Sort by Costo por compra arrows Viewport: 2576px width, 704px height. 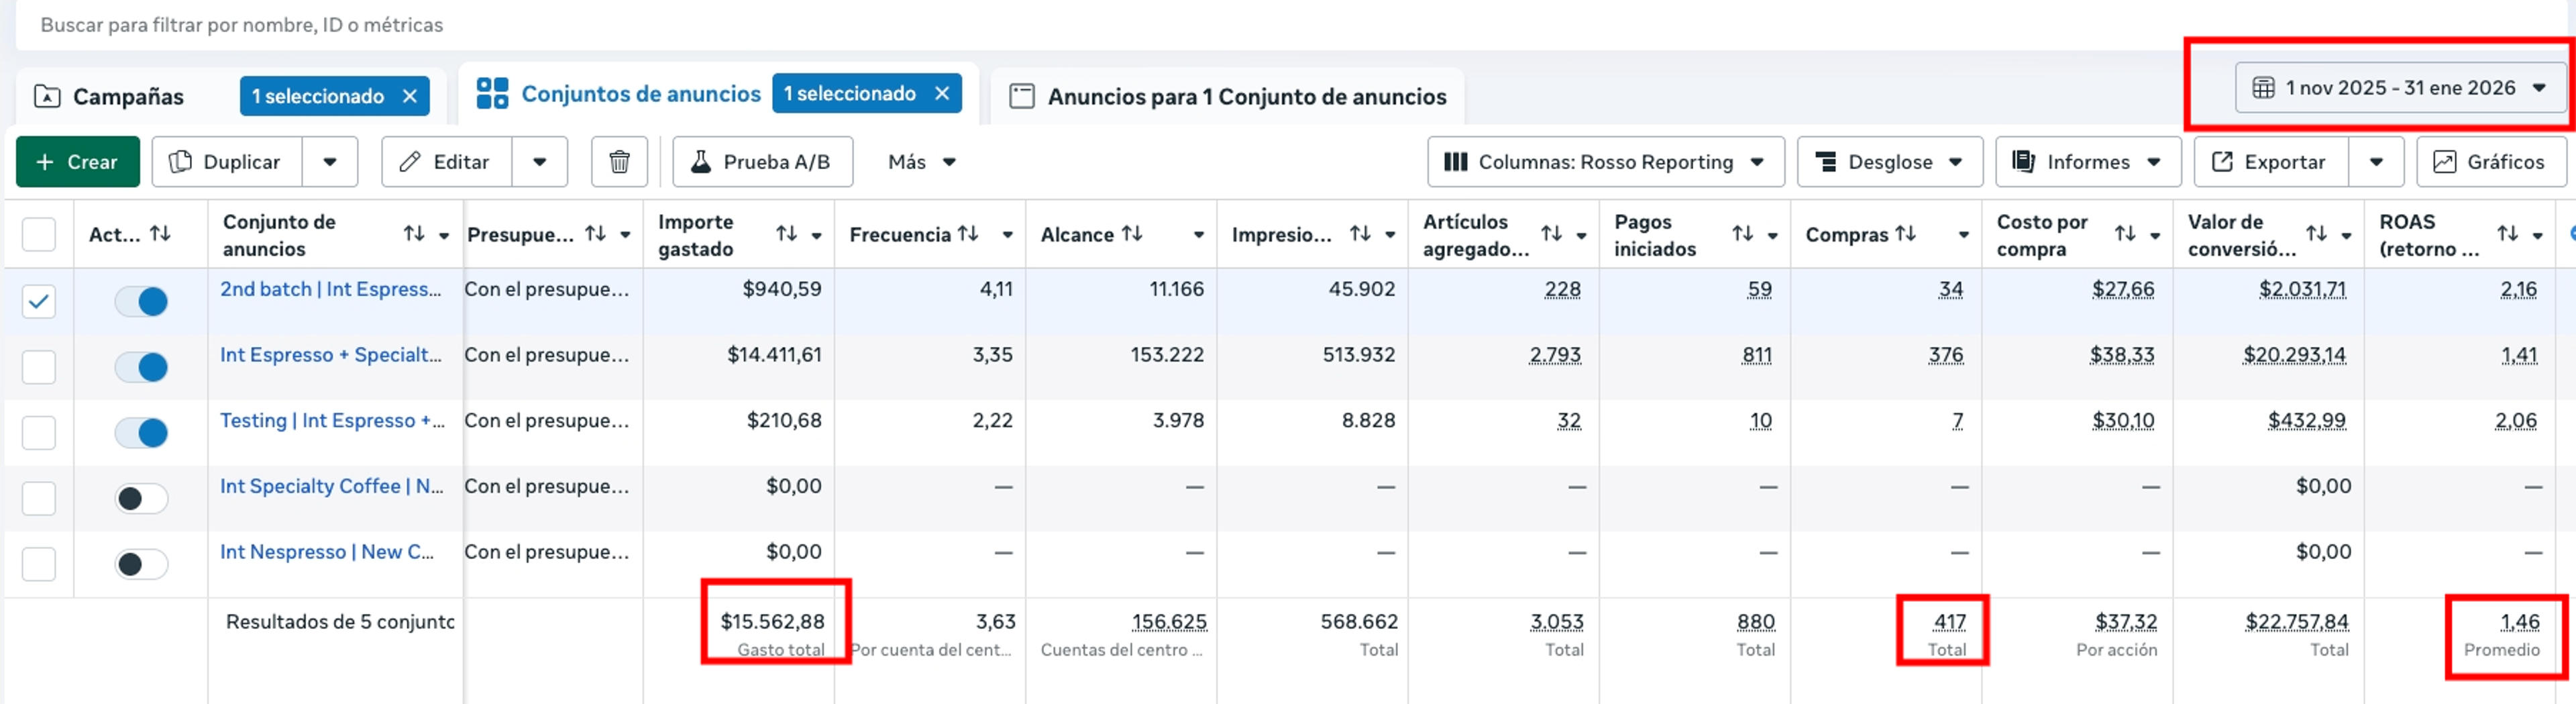click(x=2125, y=234)
